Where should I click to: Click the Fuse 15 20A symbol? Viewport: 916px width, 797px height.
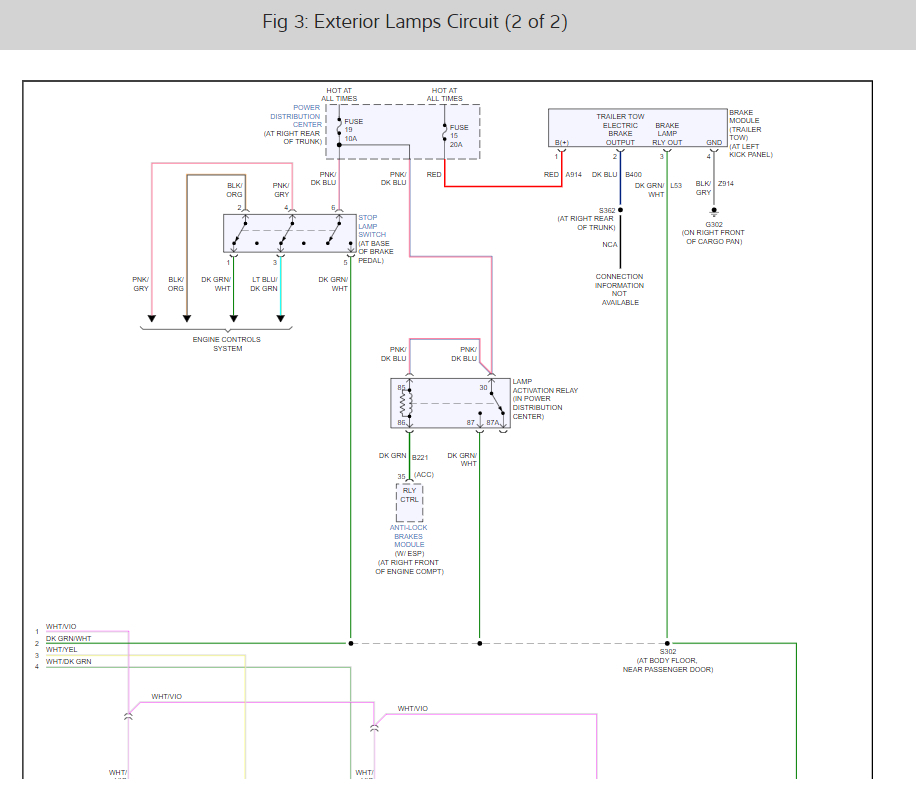point(445,134)
